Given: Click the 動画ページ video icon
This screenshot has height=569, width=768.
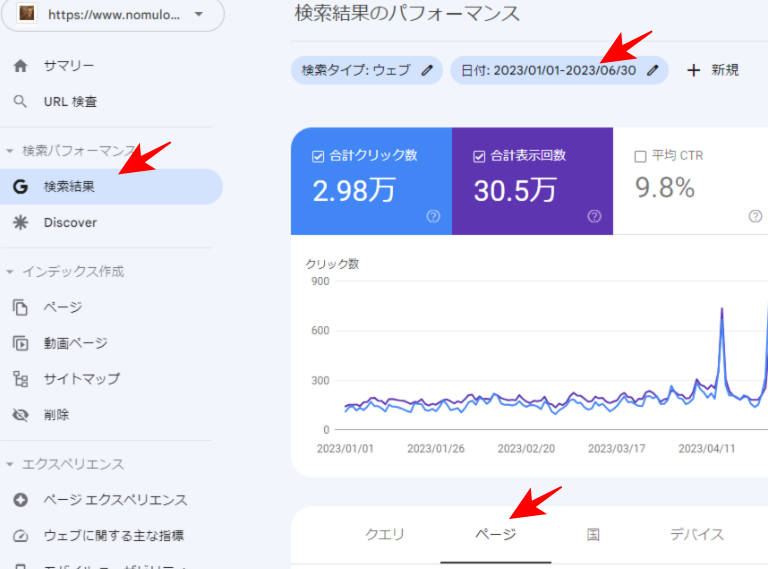Looking at the screenshot, I should pyautogui.click(x=20, y=343).
